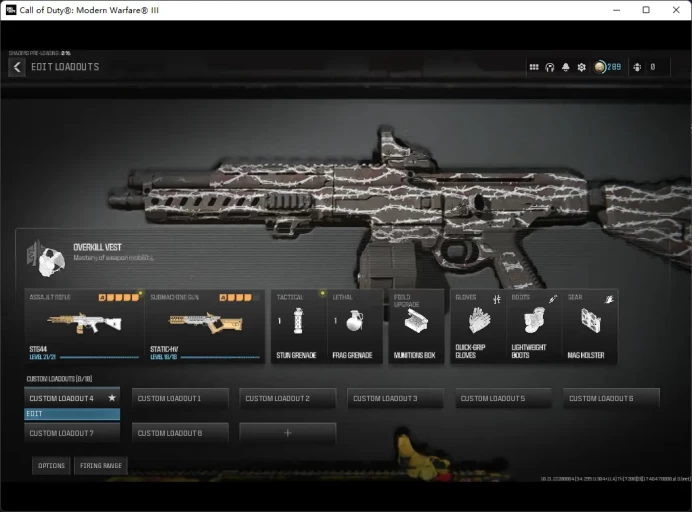692x512 pixels.
Task: Click the Static-HV level progress bar
Action: click(x=220, y=357)
